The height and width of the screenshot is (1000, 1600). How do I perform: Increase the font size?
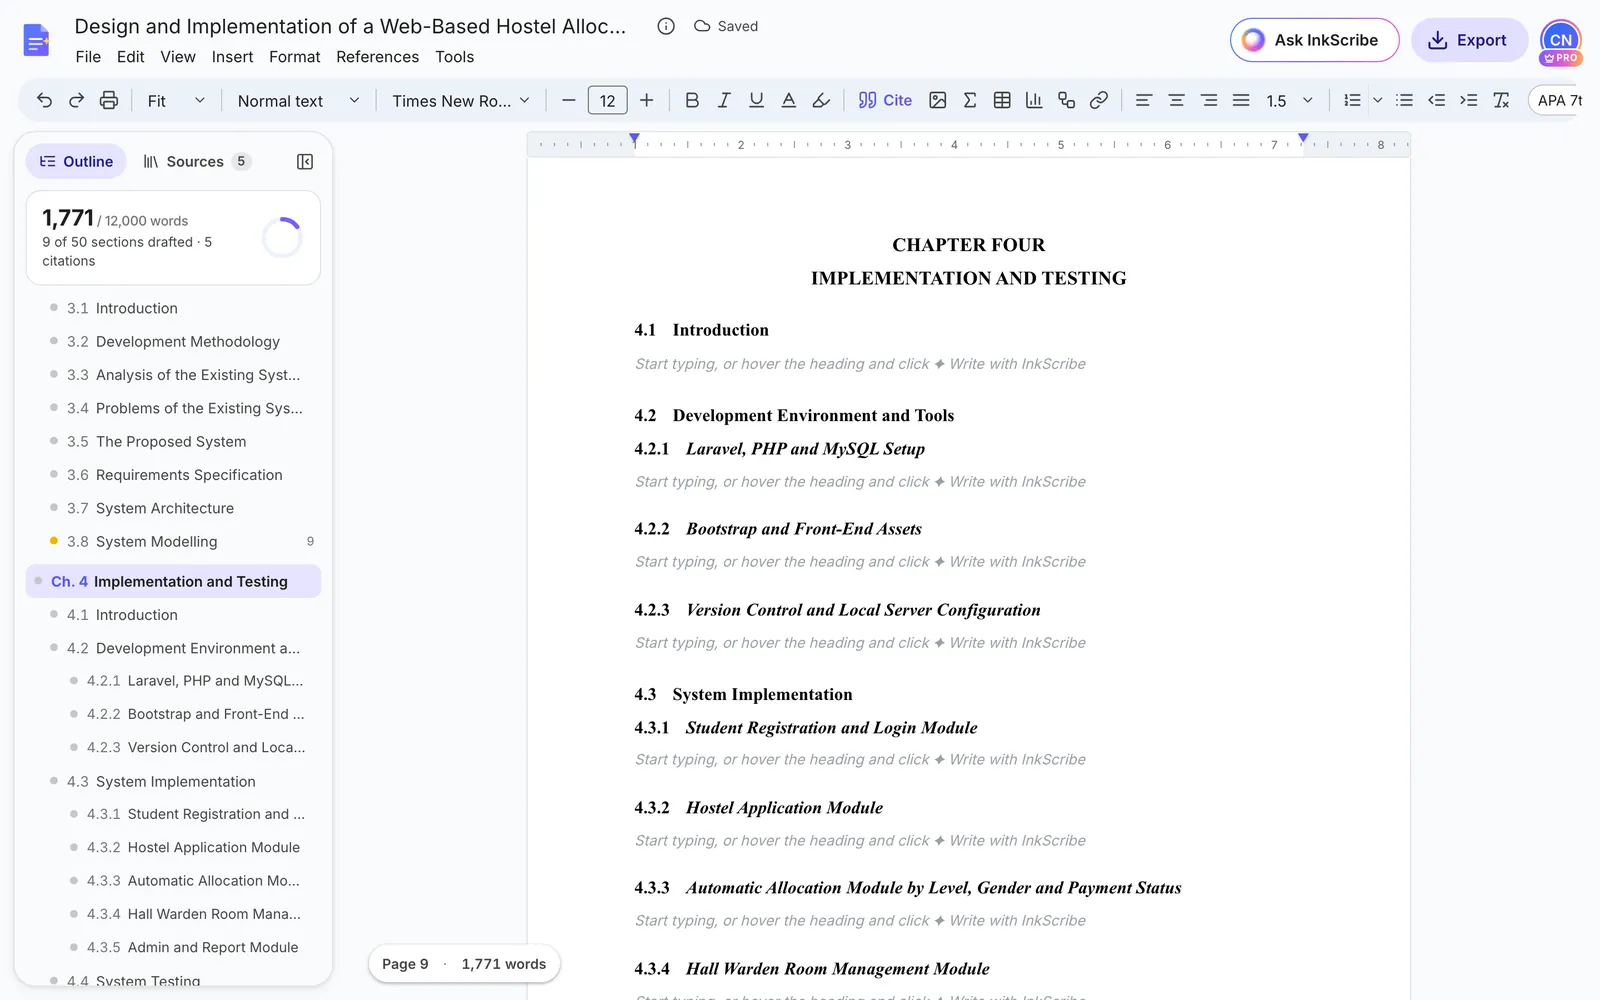(647, 100)
